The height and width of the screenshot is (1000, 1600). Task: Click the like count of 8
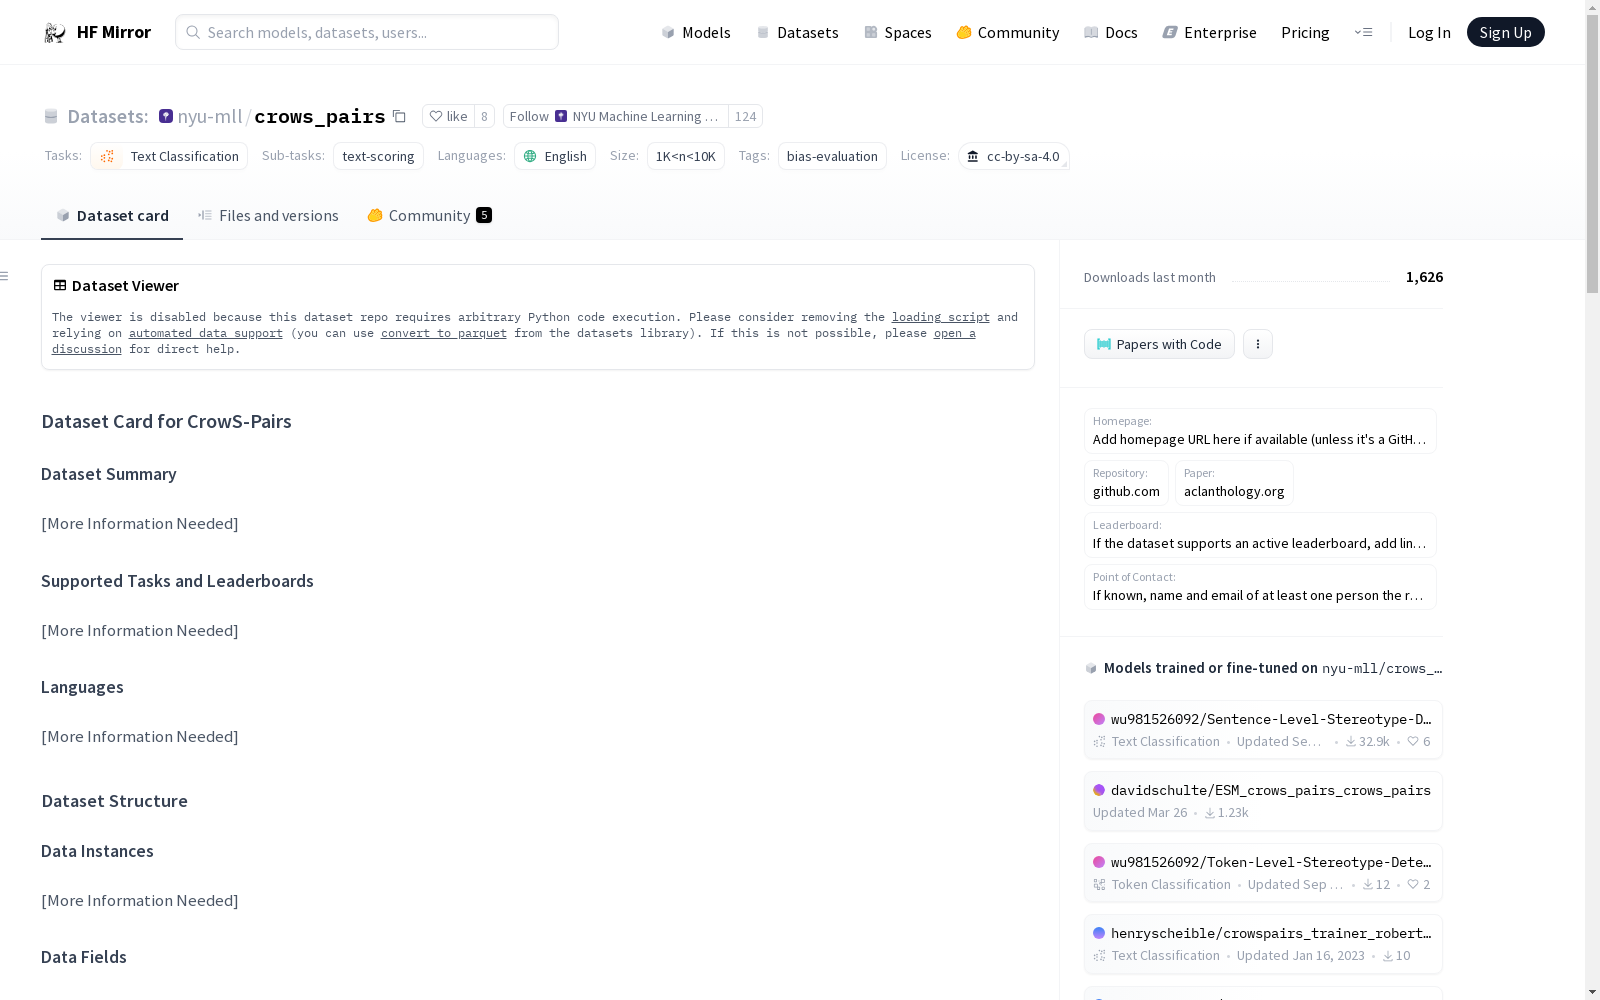tap(484, 116)
